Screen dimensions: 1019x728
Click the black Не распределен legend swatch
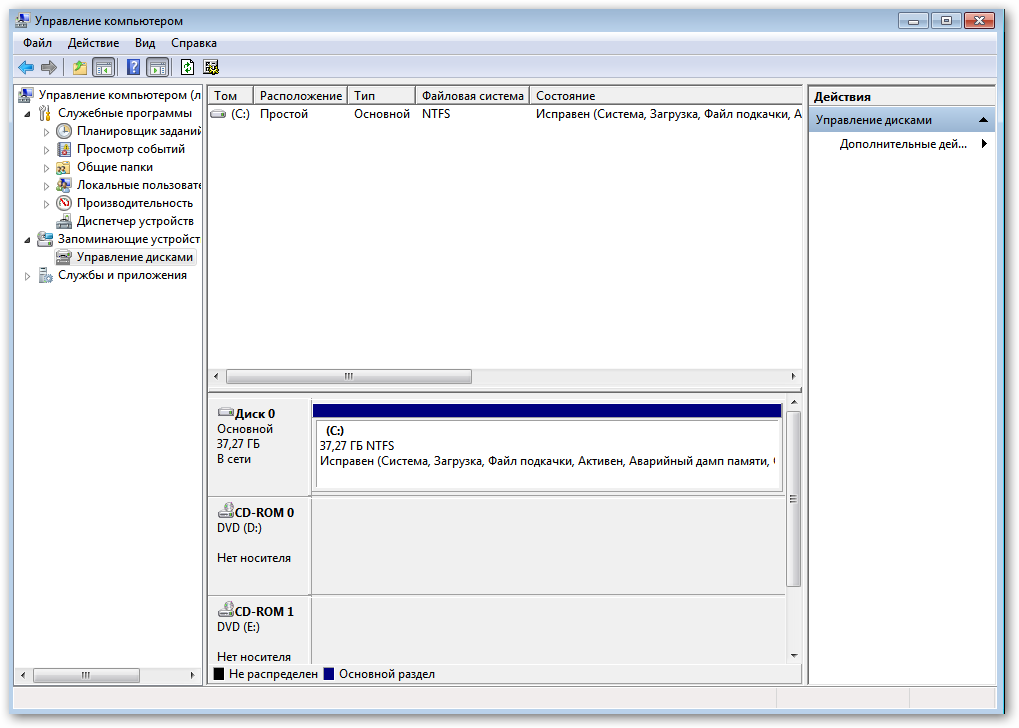pos(219,674)
